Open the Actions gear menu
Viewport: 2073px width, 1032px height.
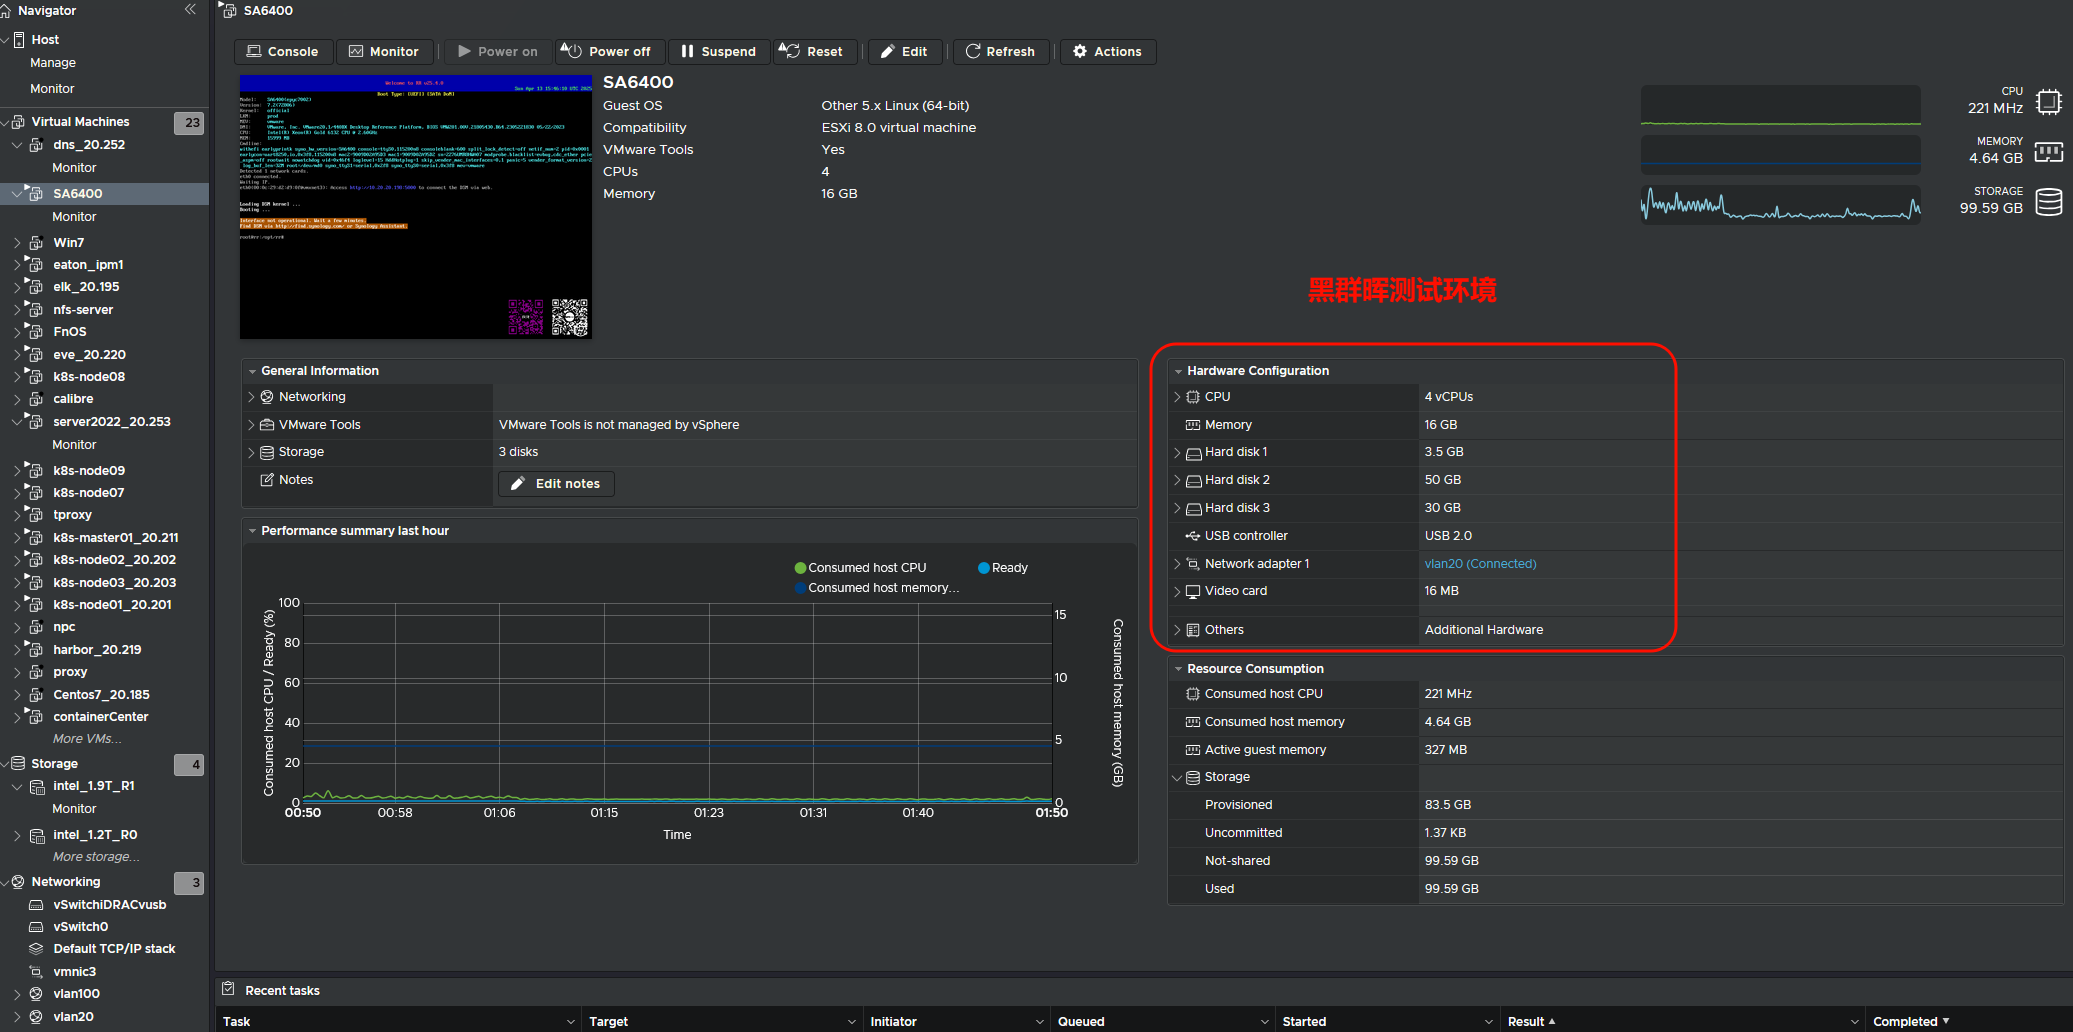[1107, 52]
